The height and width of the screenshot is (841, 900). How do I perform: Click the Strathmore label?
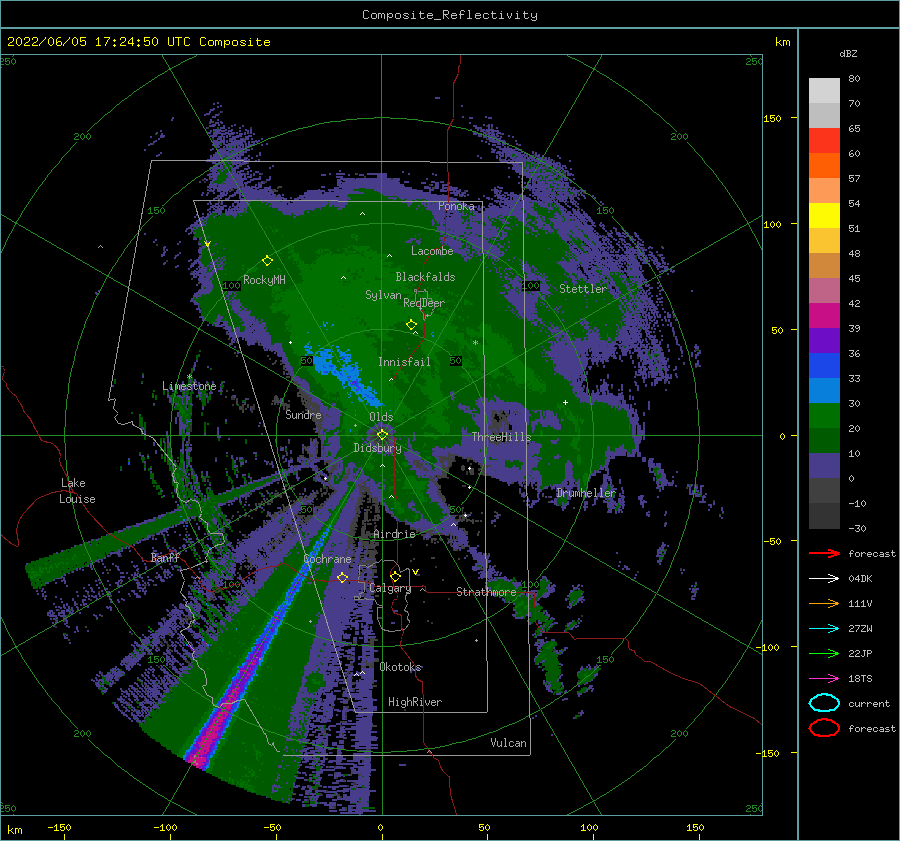pyautogui.click(x=486, y=592)
